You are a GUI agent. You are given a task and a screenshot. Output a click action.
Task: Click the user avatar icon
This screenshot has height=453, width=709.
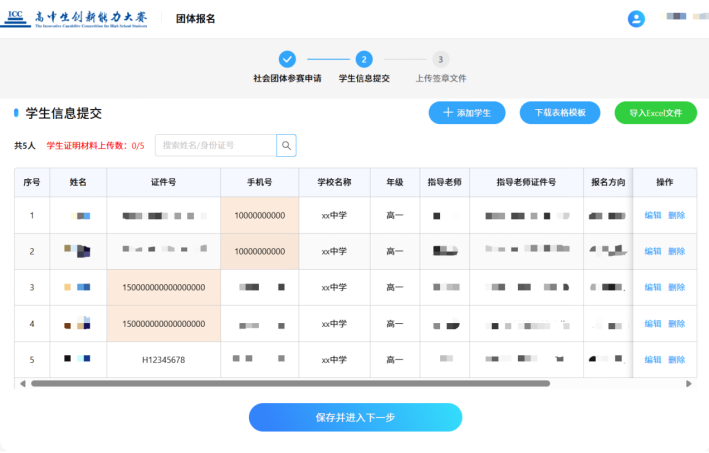pyautogui.click(x=636, y=19)
